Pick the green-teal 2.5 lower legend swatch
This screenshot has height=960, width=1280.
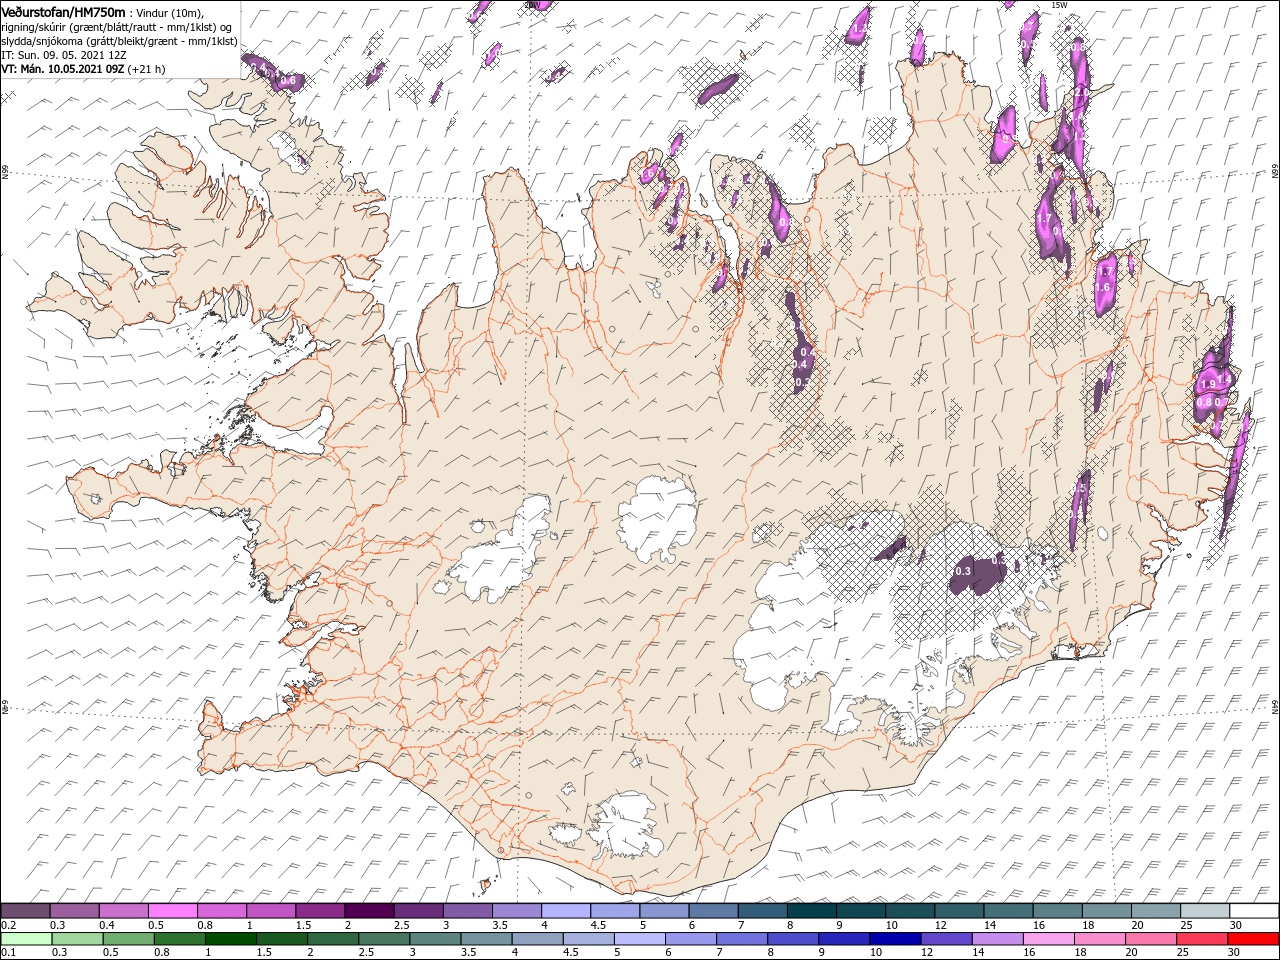tap(383, 939)
